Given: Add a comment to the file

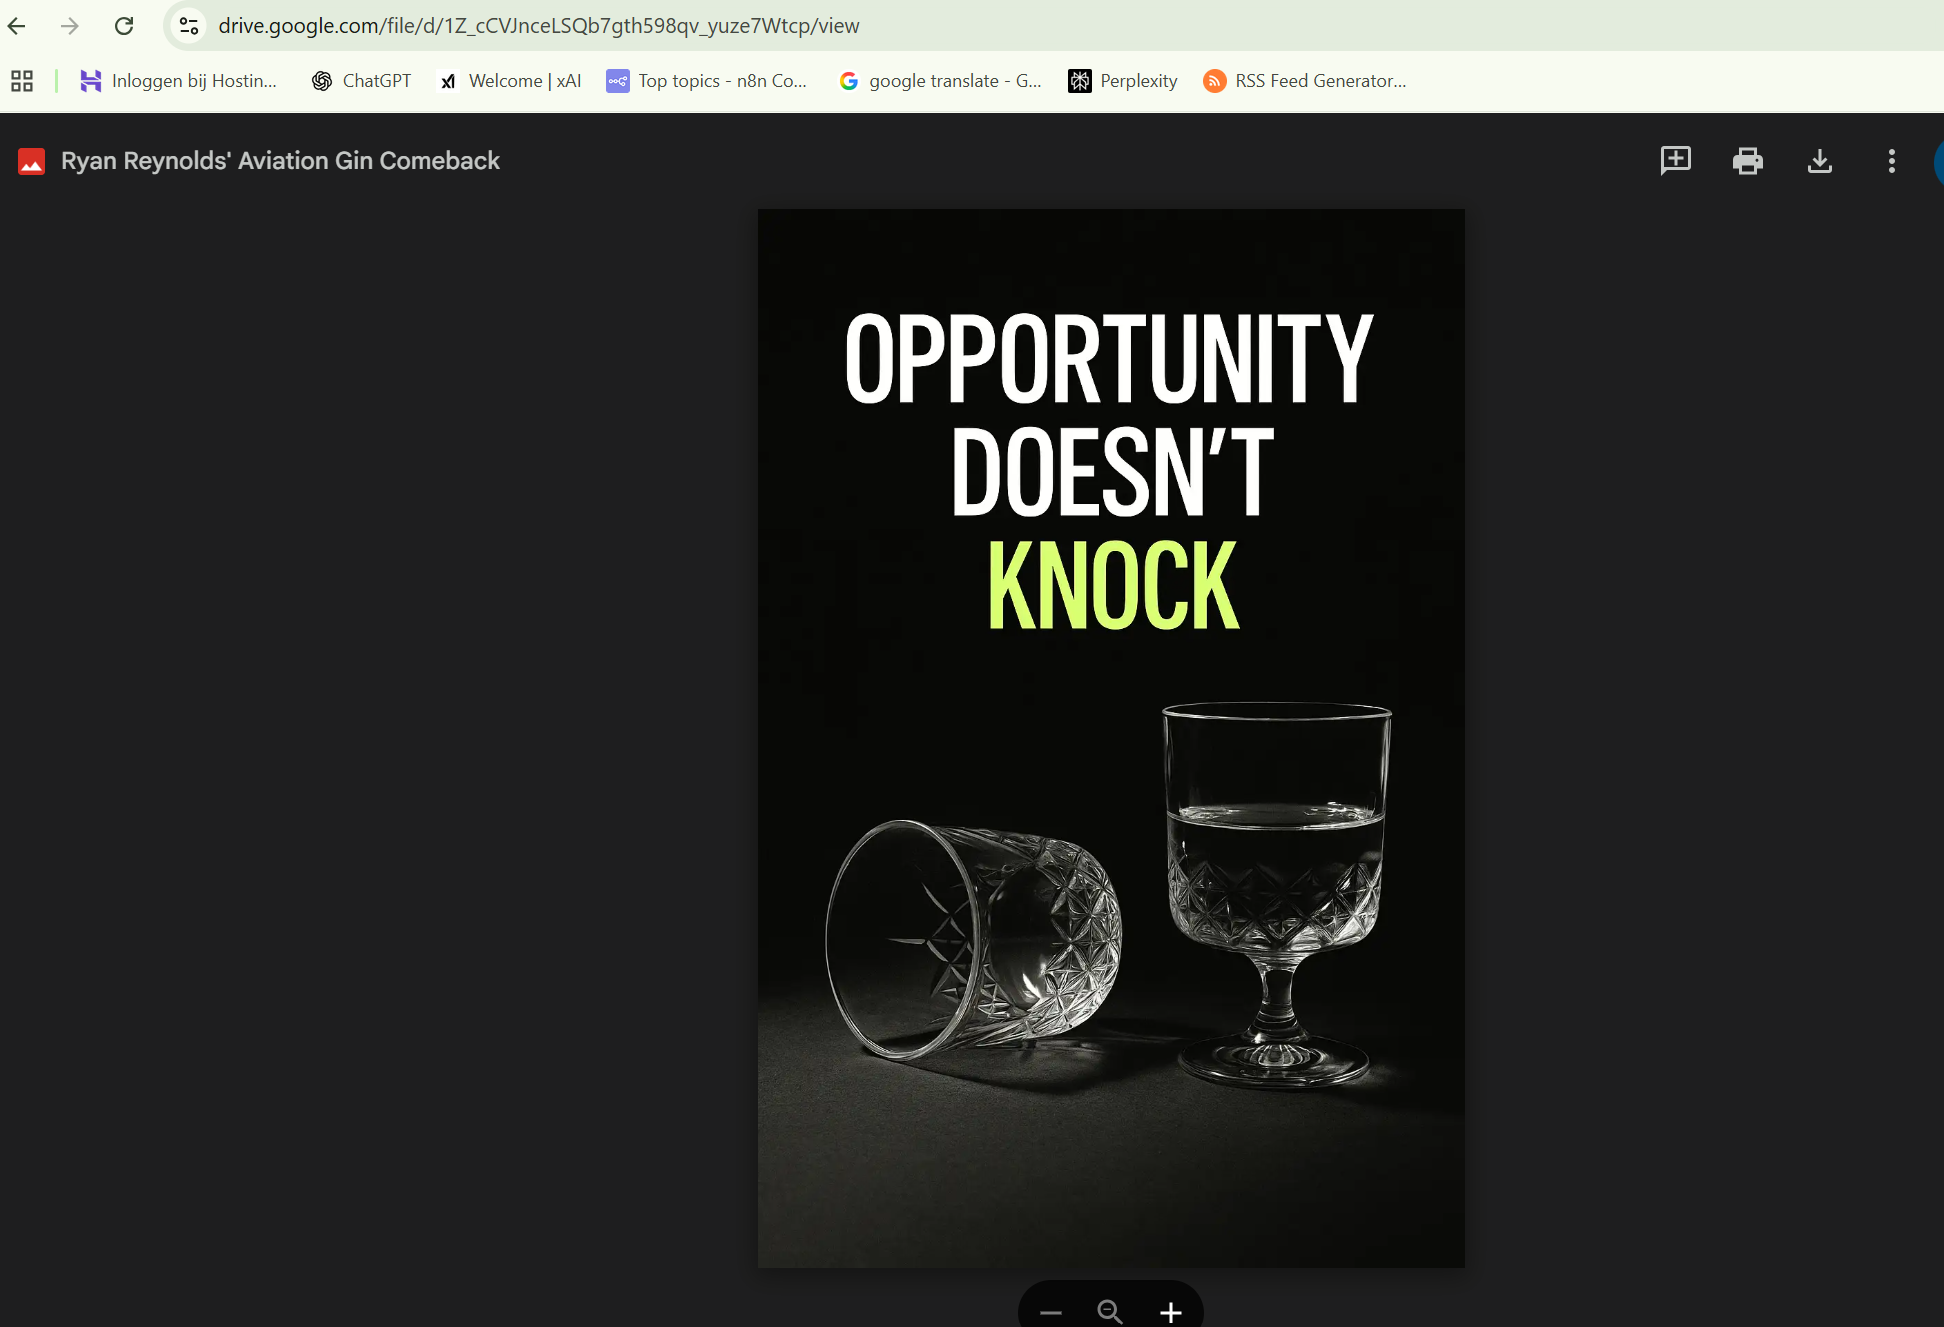Looking at the screenshot, I should tap(1676, 161).
